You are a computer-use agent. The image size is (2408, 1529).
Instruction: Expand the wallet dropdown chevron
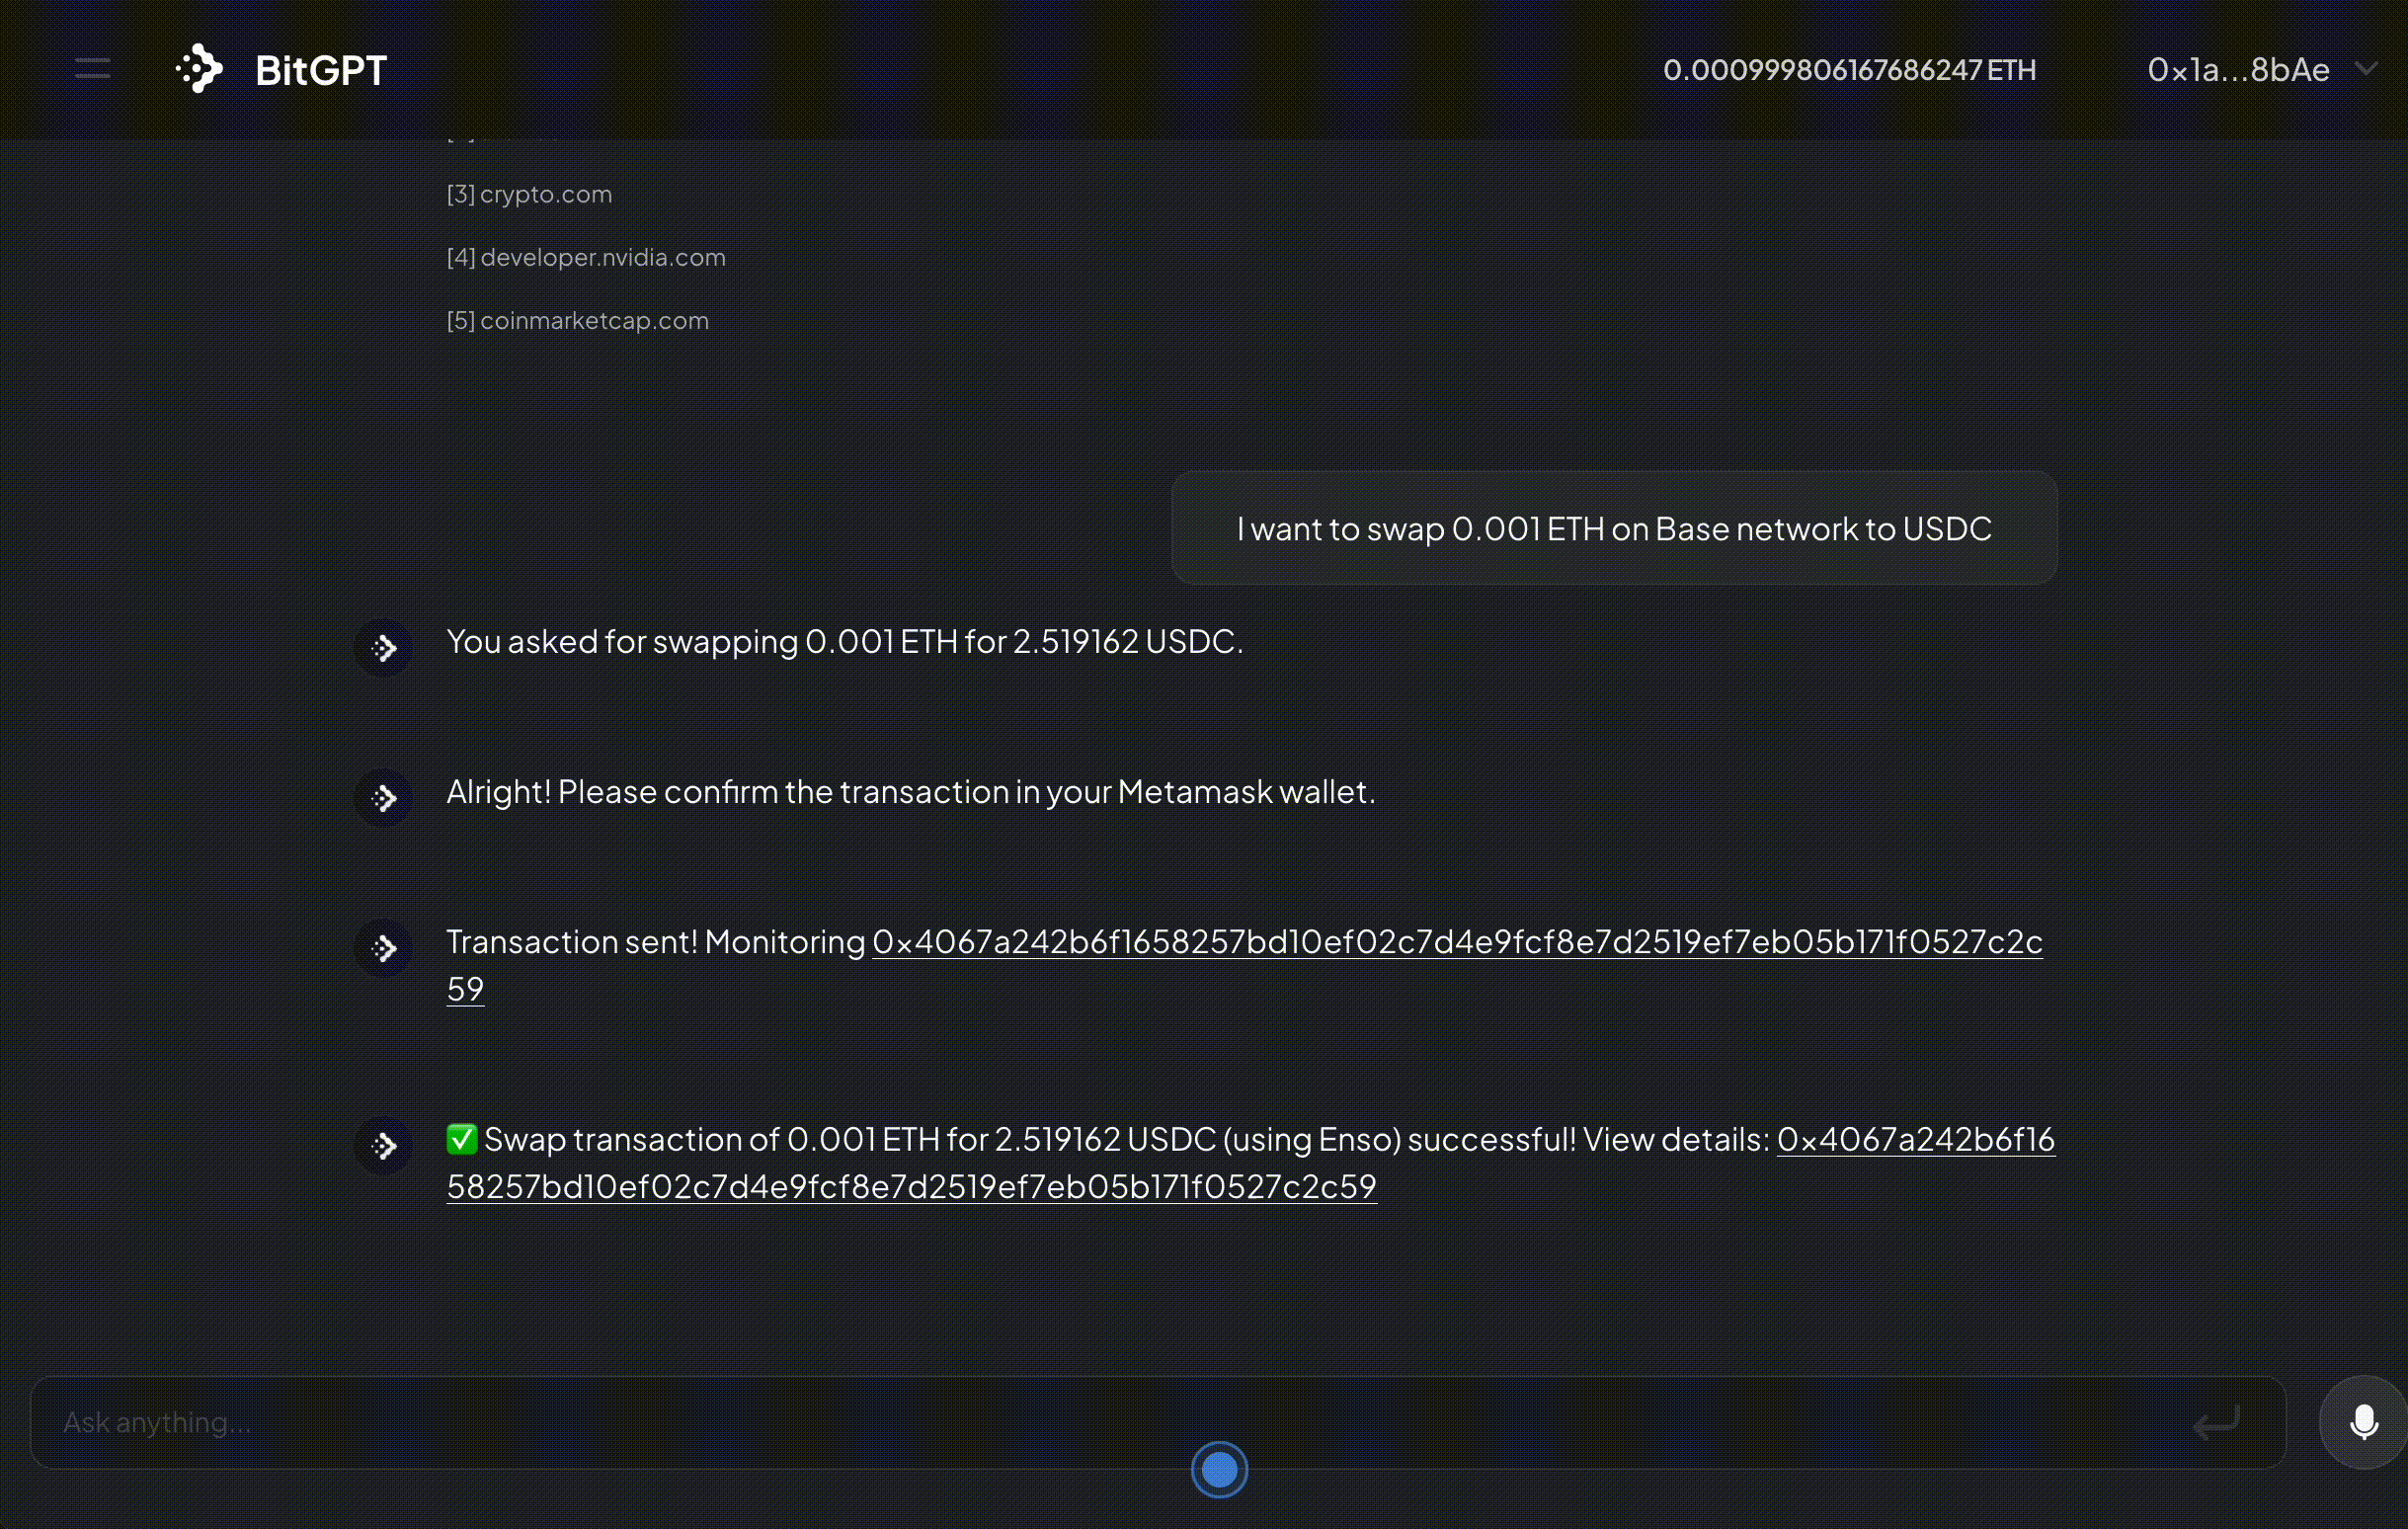click(2366, 69)
